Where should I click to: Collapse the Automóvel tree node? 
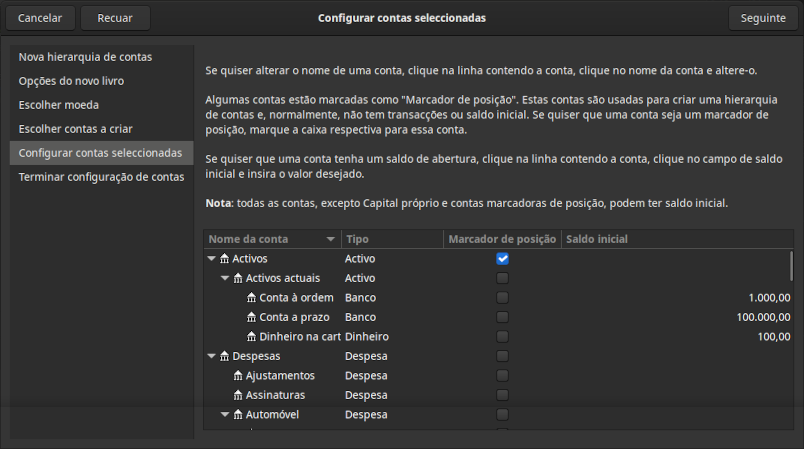(225, 415)
